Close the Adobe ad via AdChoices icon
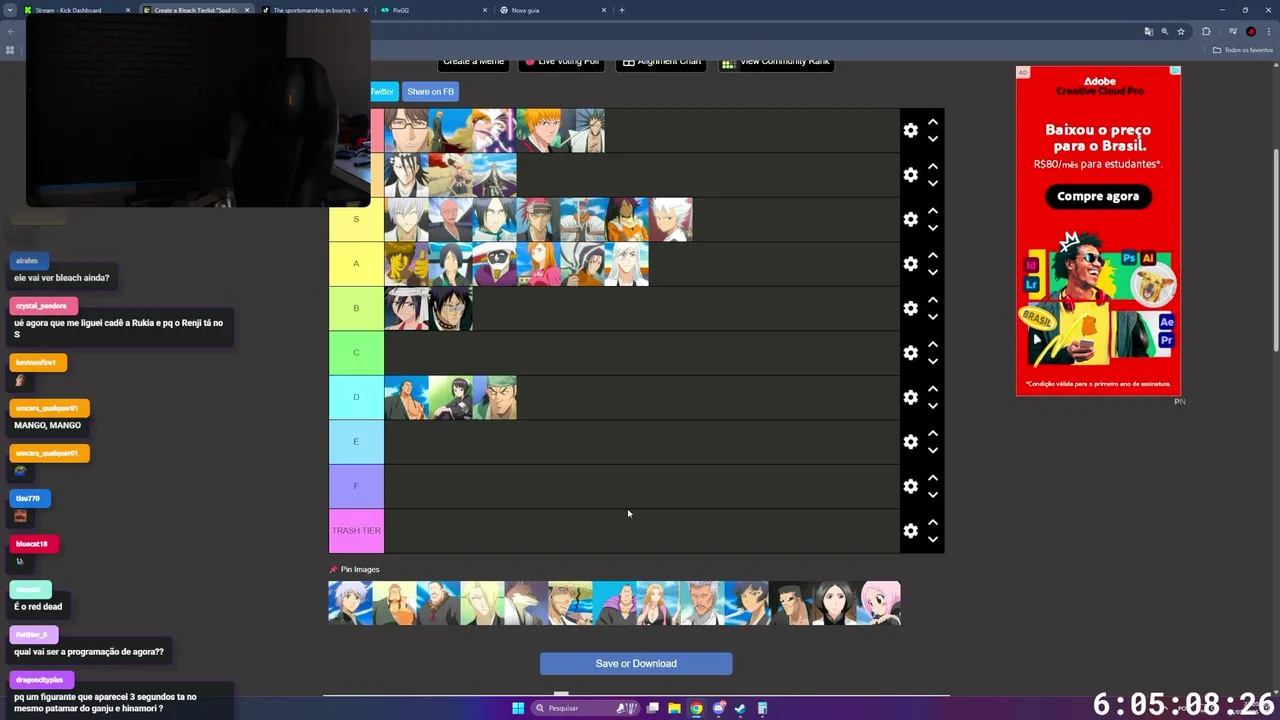The image size is (1280, 720). pyautogui.click(x=1176, y=71)
